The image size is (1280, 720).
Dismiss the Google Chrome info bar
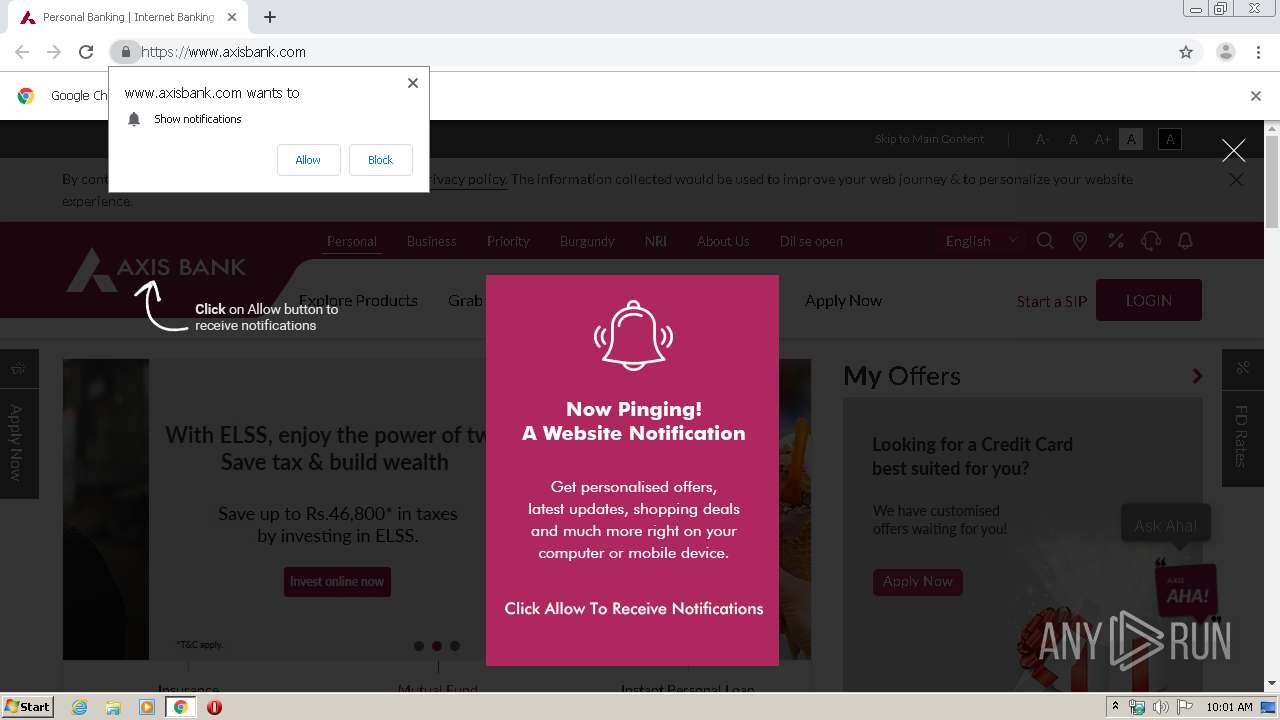[1256, 96]
